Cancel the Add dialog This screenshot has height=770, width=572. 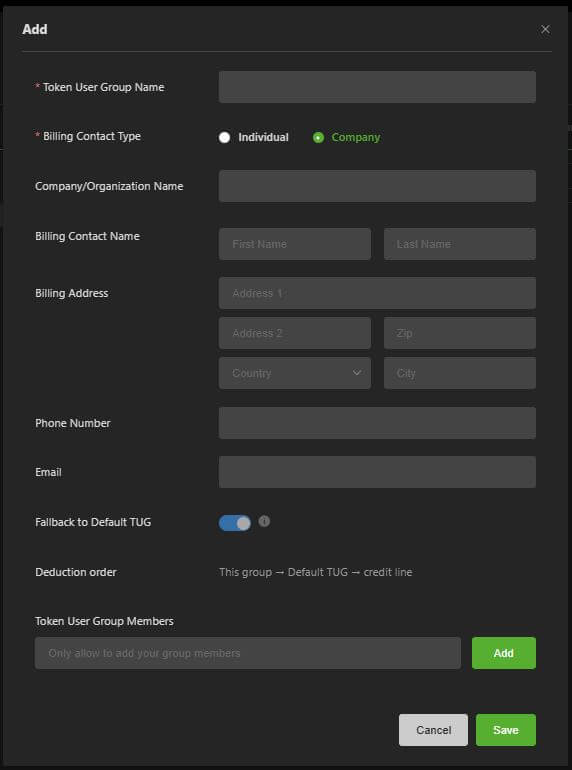[x=433, y=730]
